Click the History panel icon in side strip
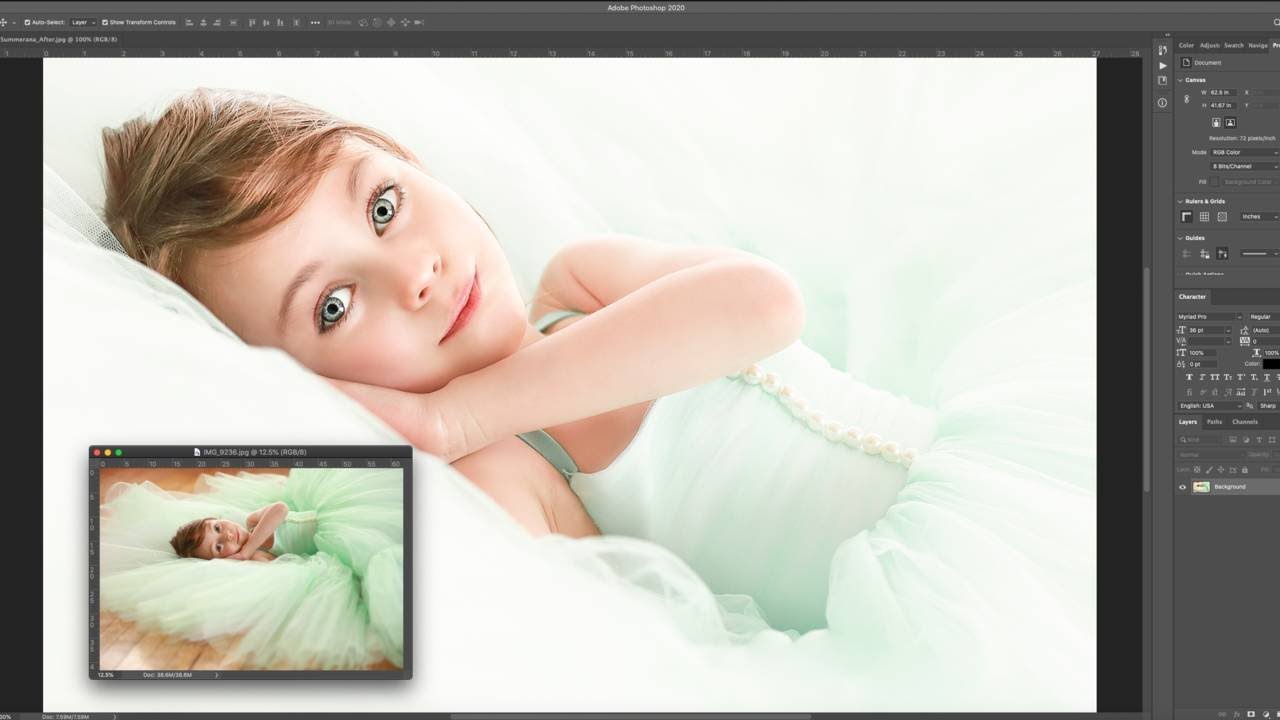This screenshot has height=720, width=1280. point(1163,50)
